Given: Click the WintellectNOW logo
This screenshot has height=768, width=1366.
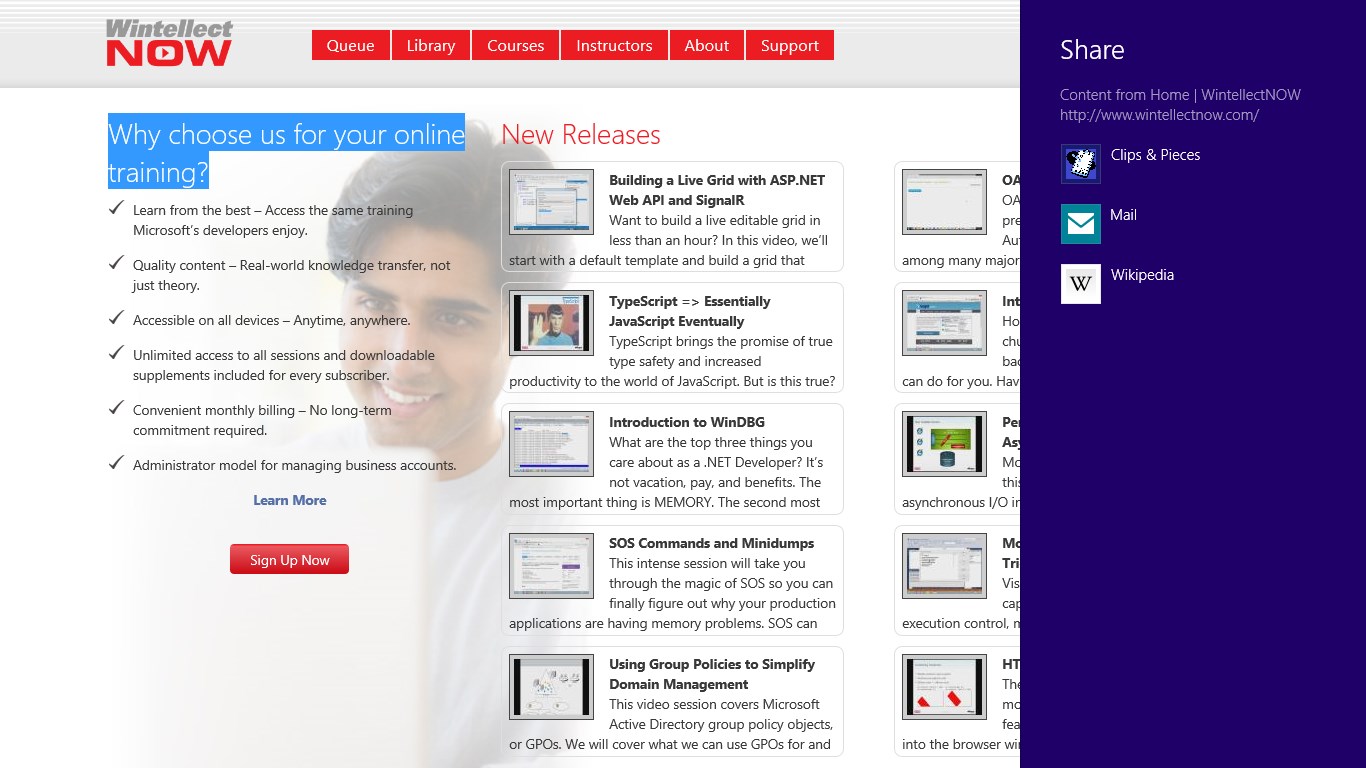Looking at the screenshot, I should (169, 43).
